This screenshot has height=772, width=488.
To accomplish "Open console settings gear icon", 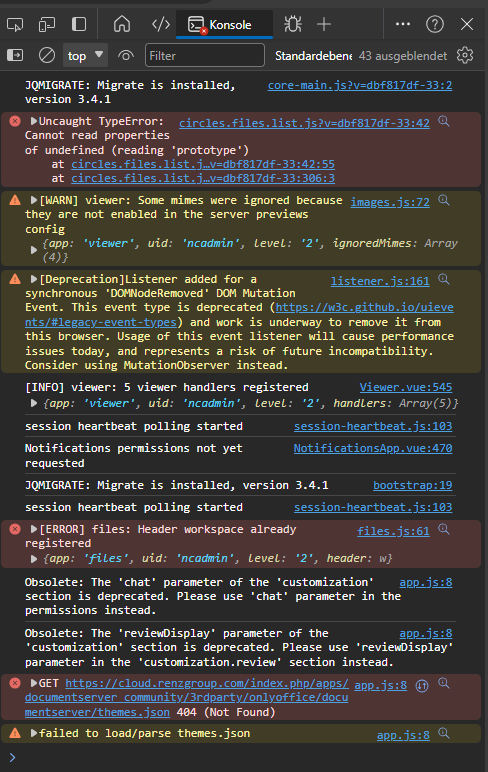I will (465, 55).
